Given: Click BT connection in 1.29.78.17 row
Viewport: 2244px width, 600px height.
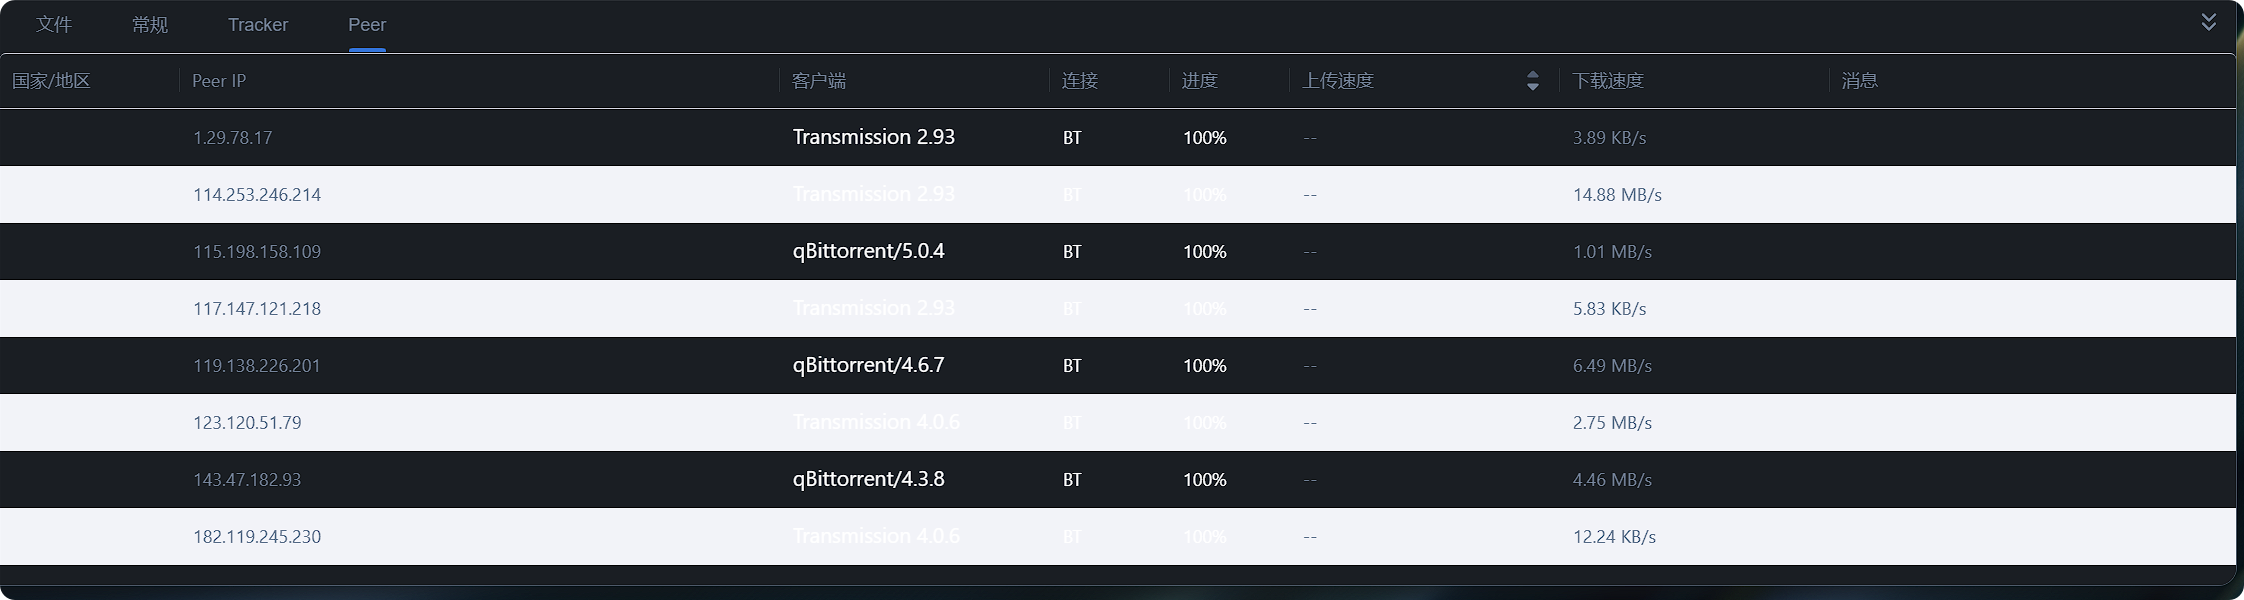Looking at the screenshot, I should (1072, 138).
